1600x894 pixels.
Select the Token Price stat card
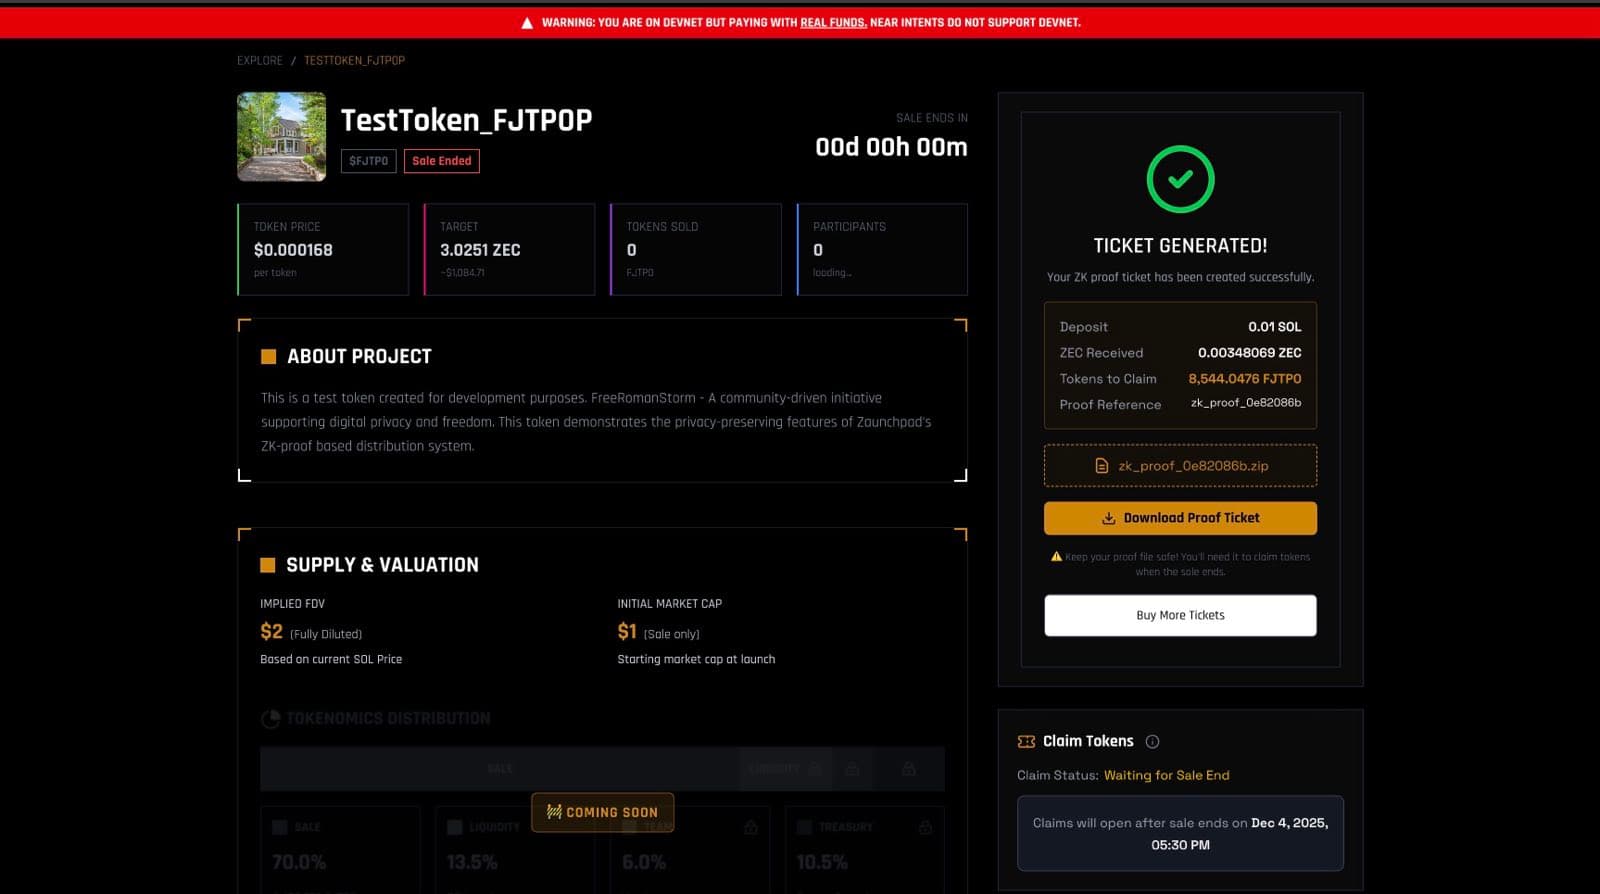(x=323, y=250)
